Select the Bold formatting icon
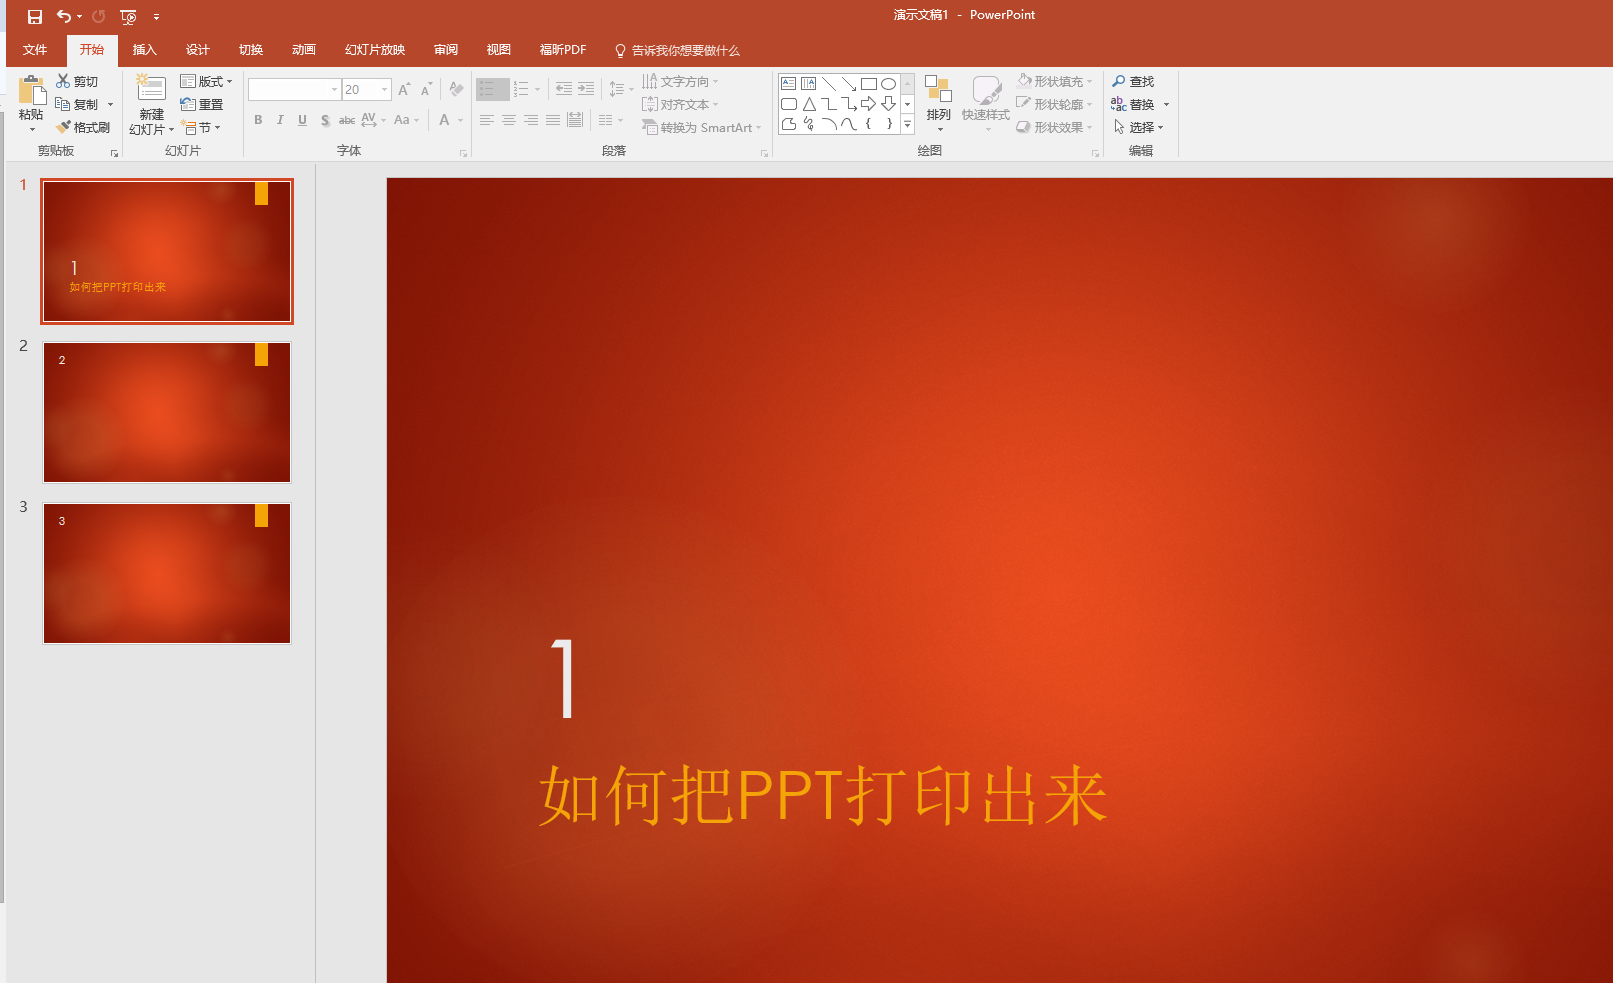Viewport: 1613px width, 983px height. click(x=257, y=120)
